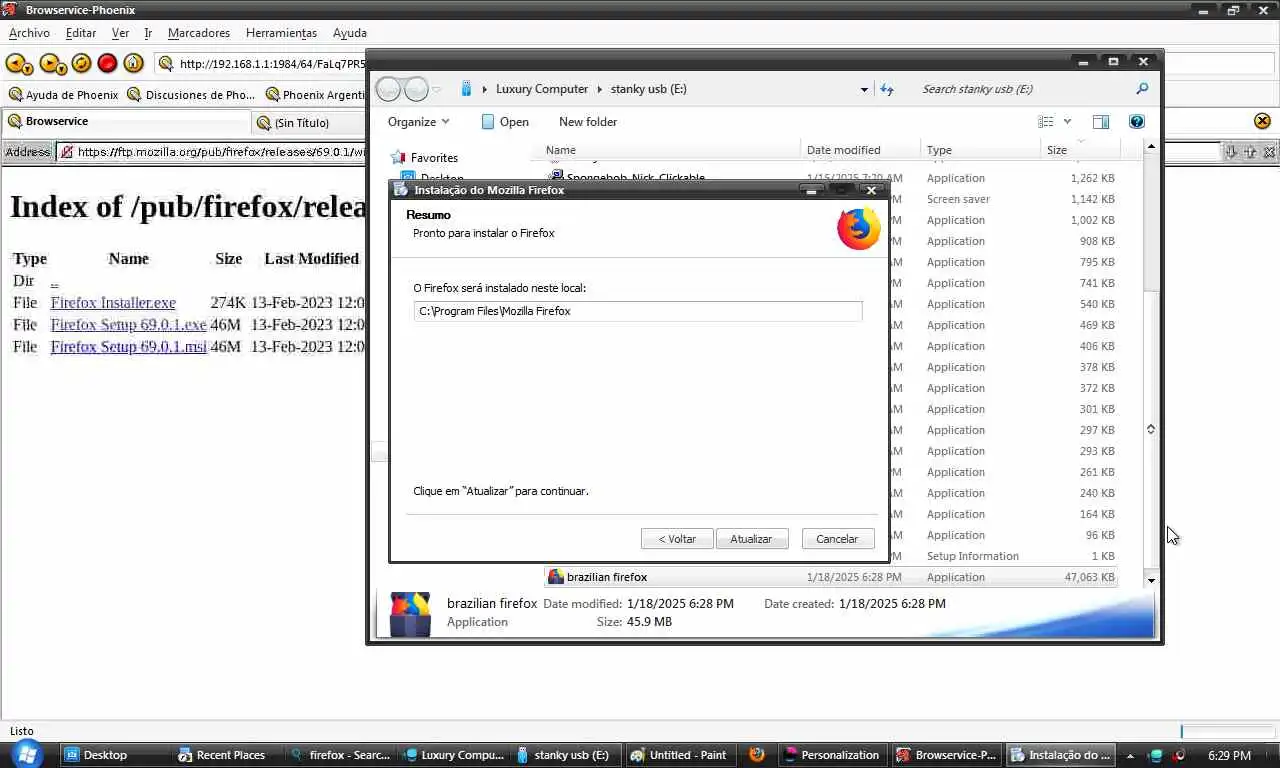The image size is (1280, 768).
Task: Click the down arrow icon beside Browservice address bar
Action: (x=1232, y=152)
